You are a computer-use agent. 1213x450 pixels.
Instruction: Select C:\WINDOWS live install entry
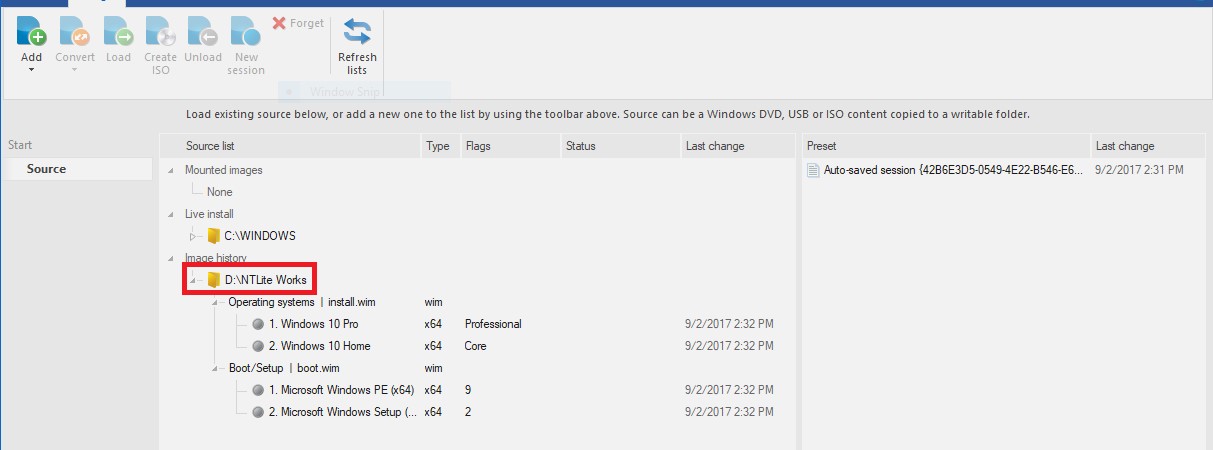coord(259,236)
